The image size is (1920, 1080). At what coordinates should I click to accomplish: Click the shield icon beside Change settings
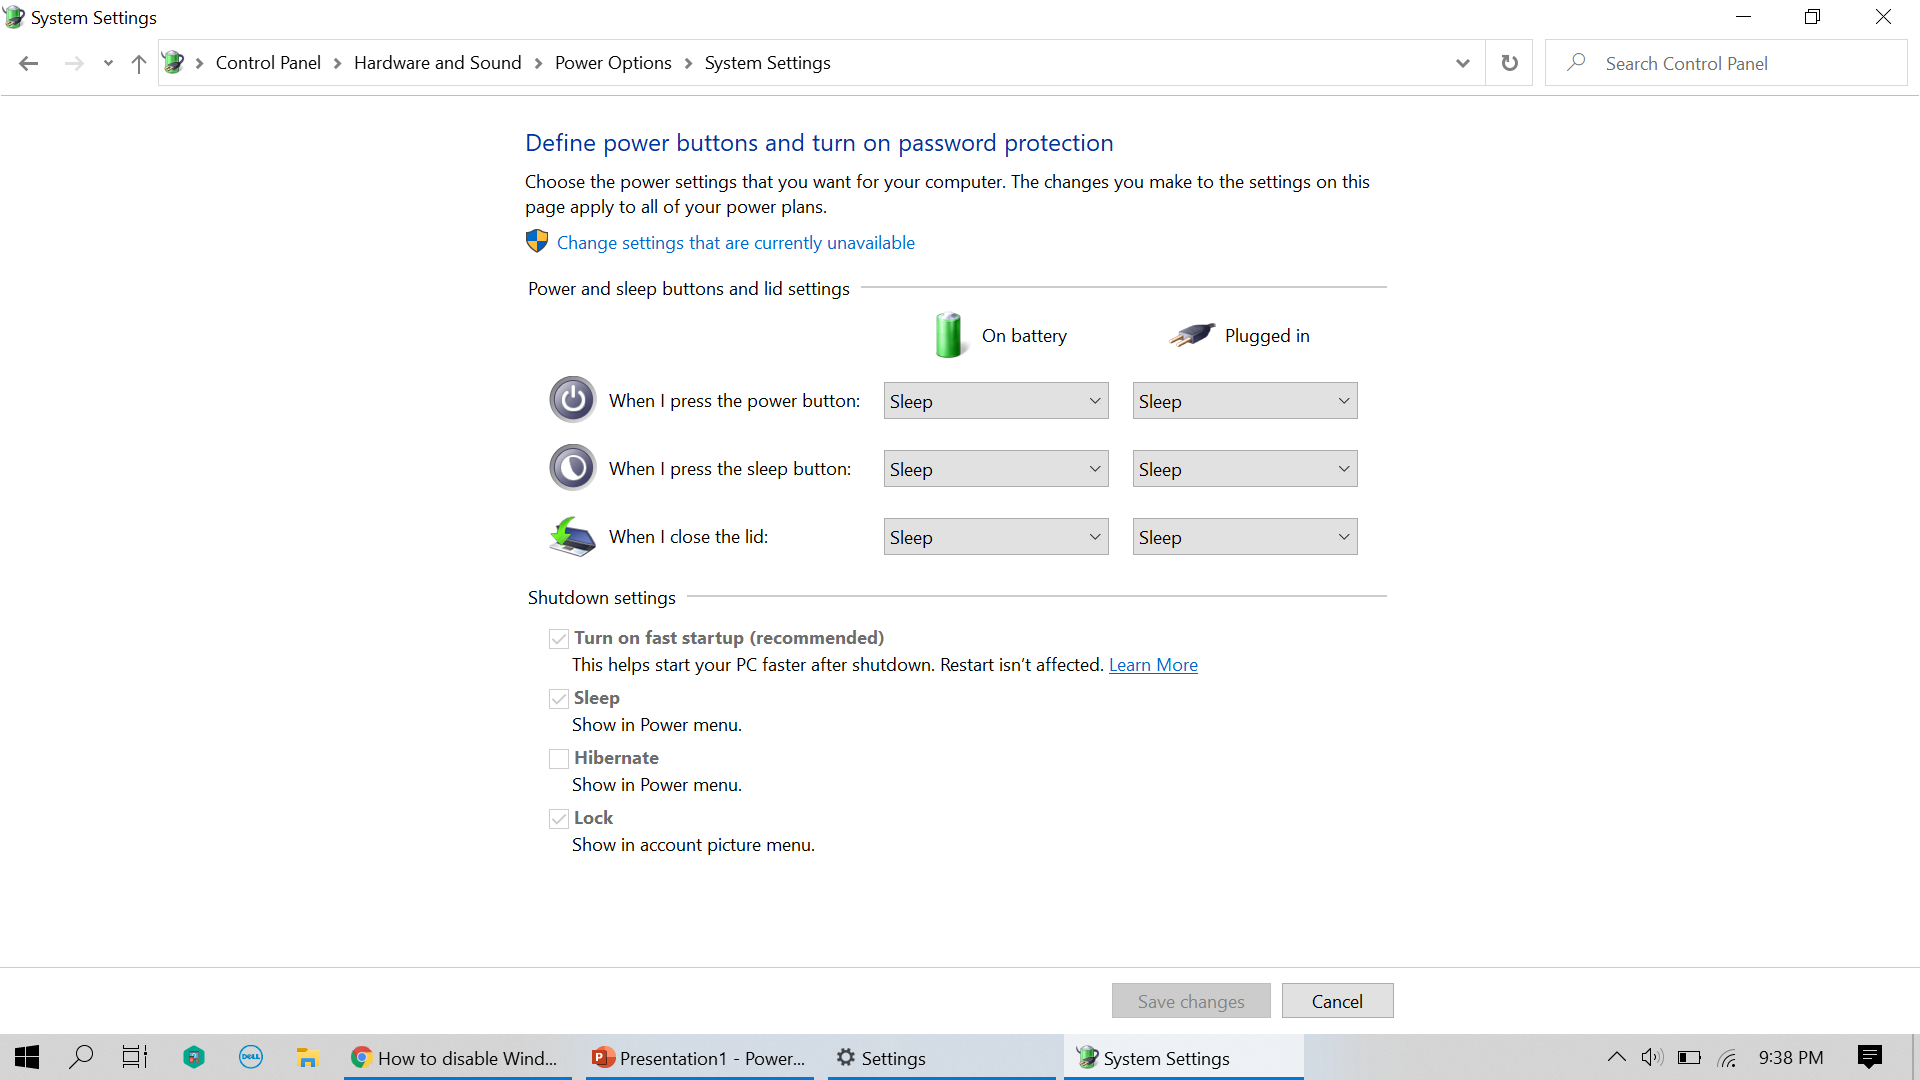coord(537,241)
